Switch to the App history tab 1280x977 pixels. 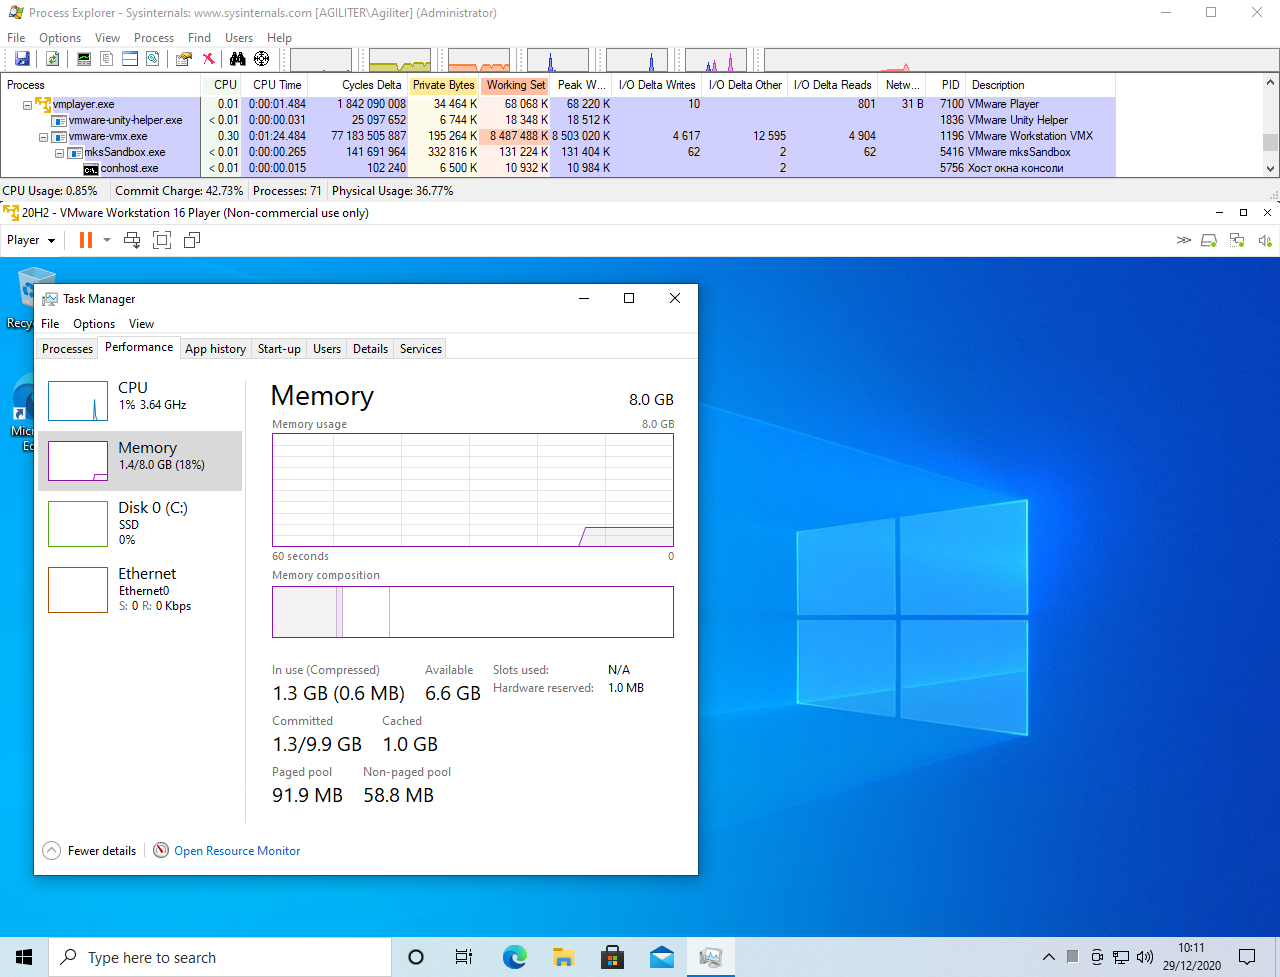[215, 349]
